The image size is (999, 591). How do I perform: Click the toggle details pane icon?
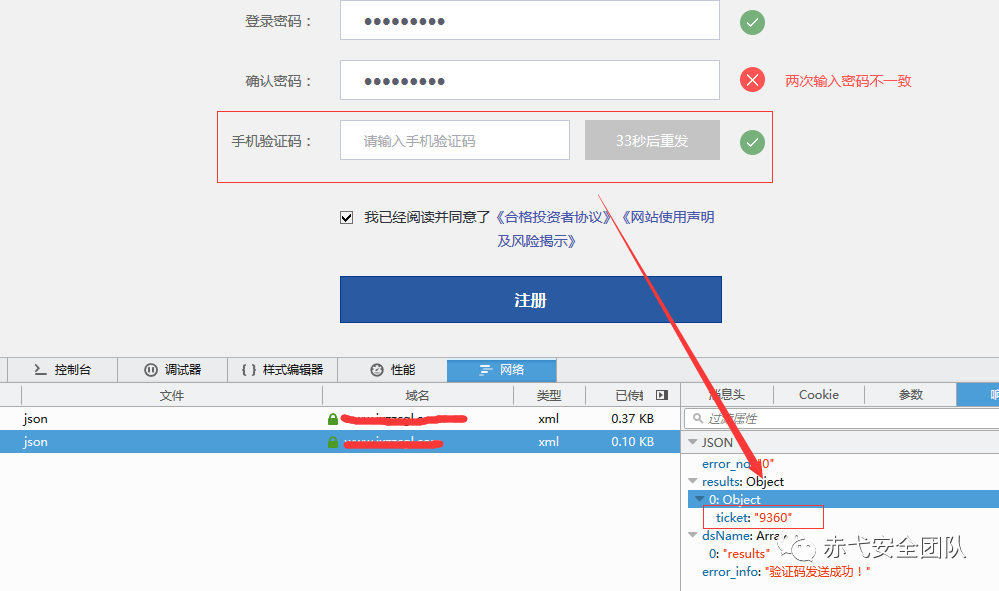(662, 395)
